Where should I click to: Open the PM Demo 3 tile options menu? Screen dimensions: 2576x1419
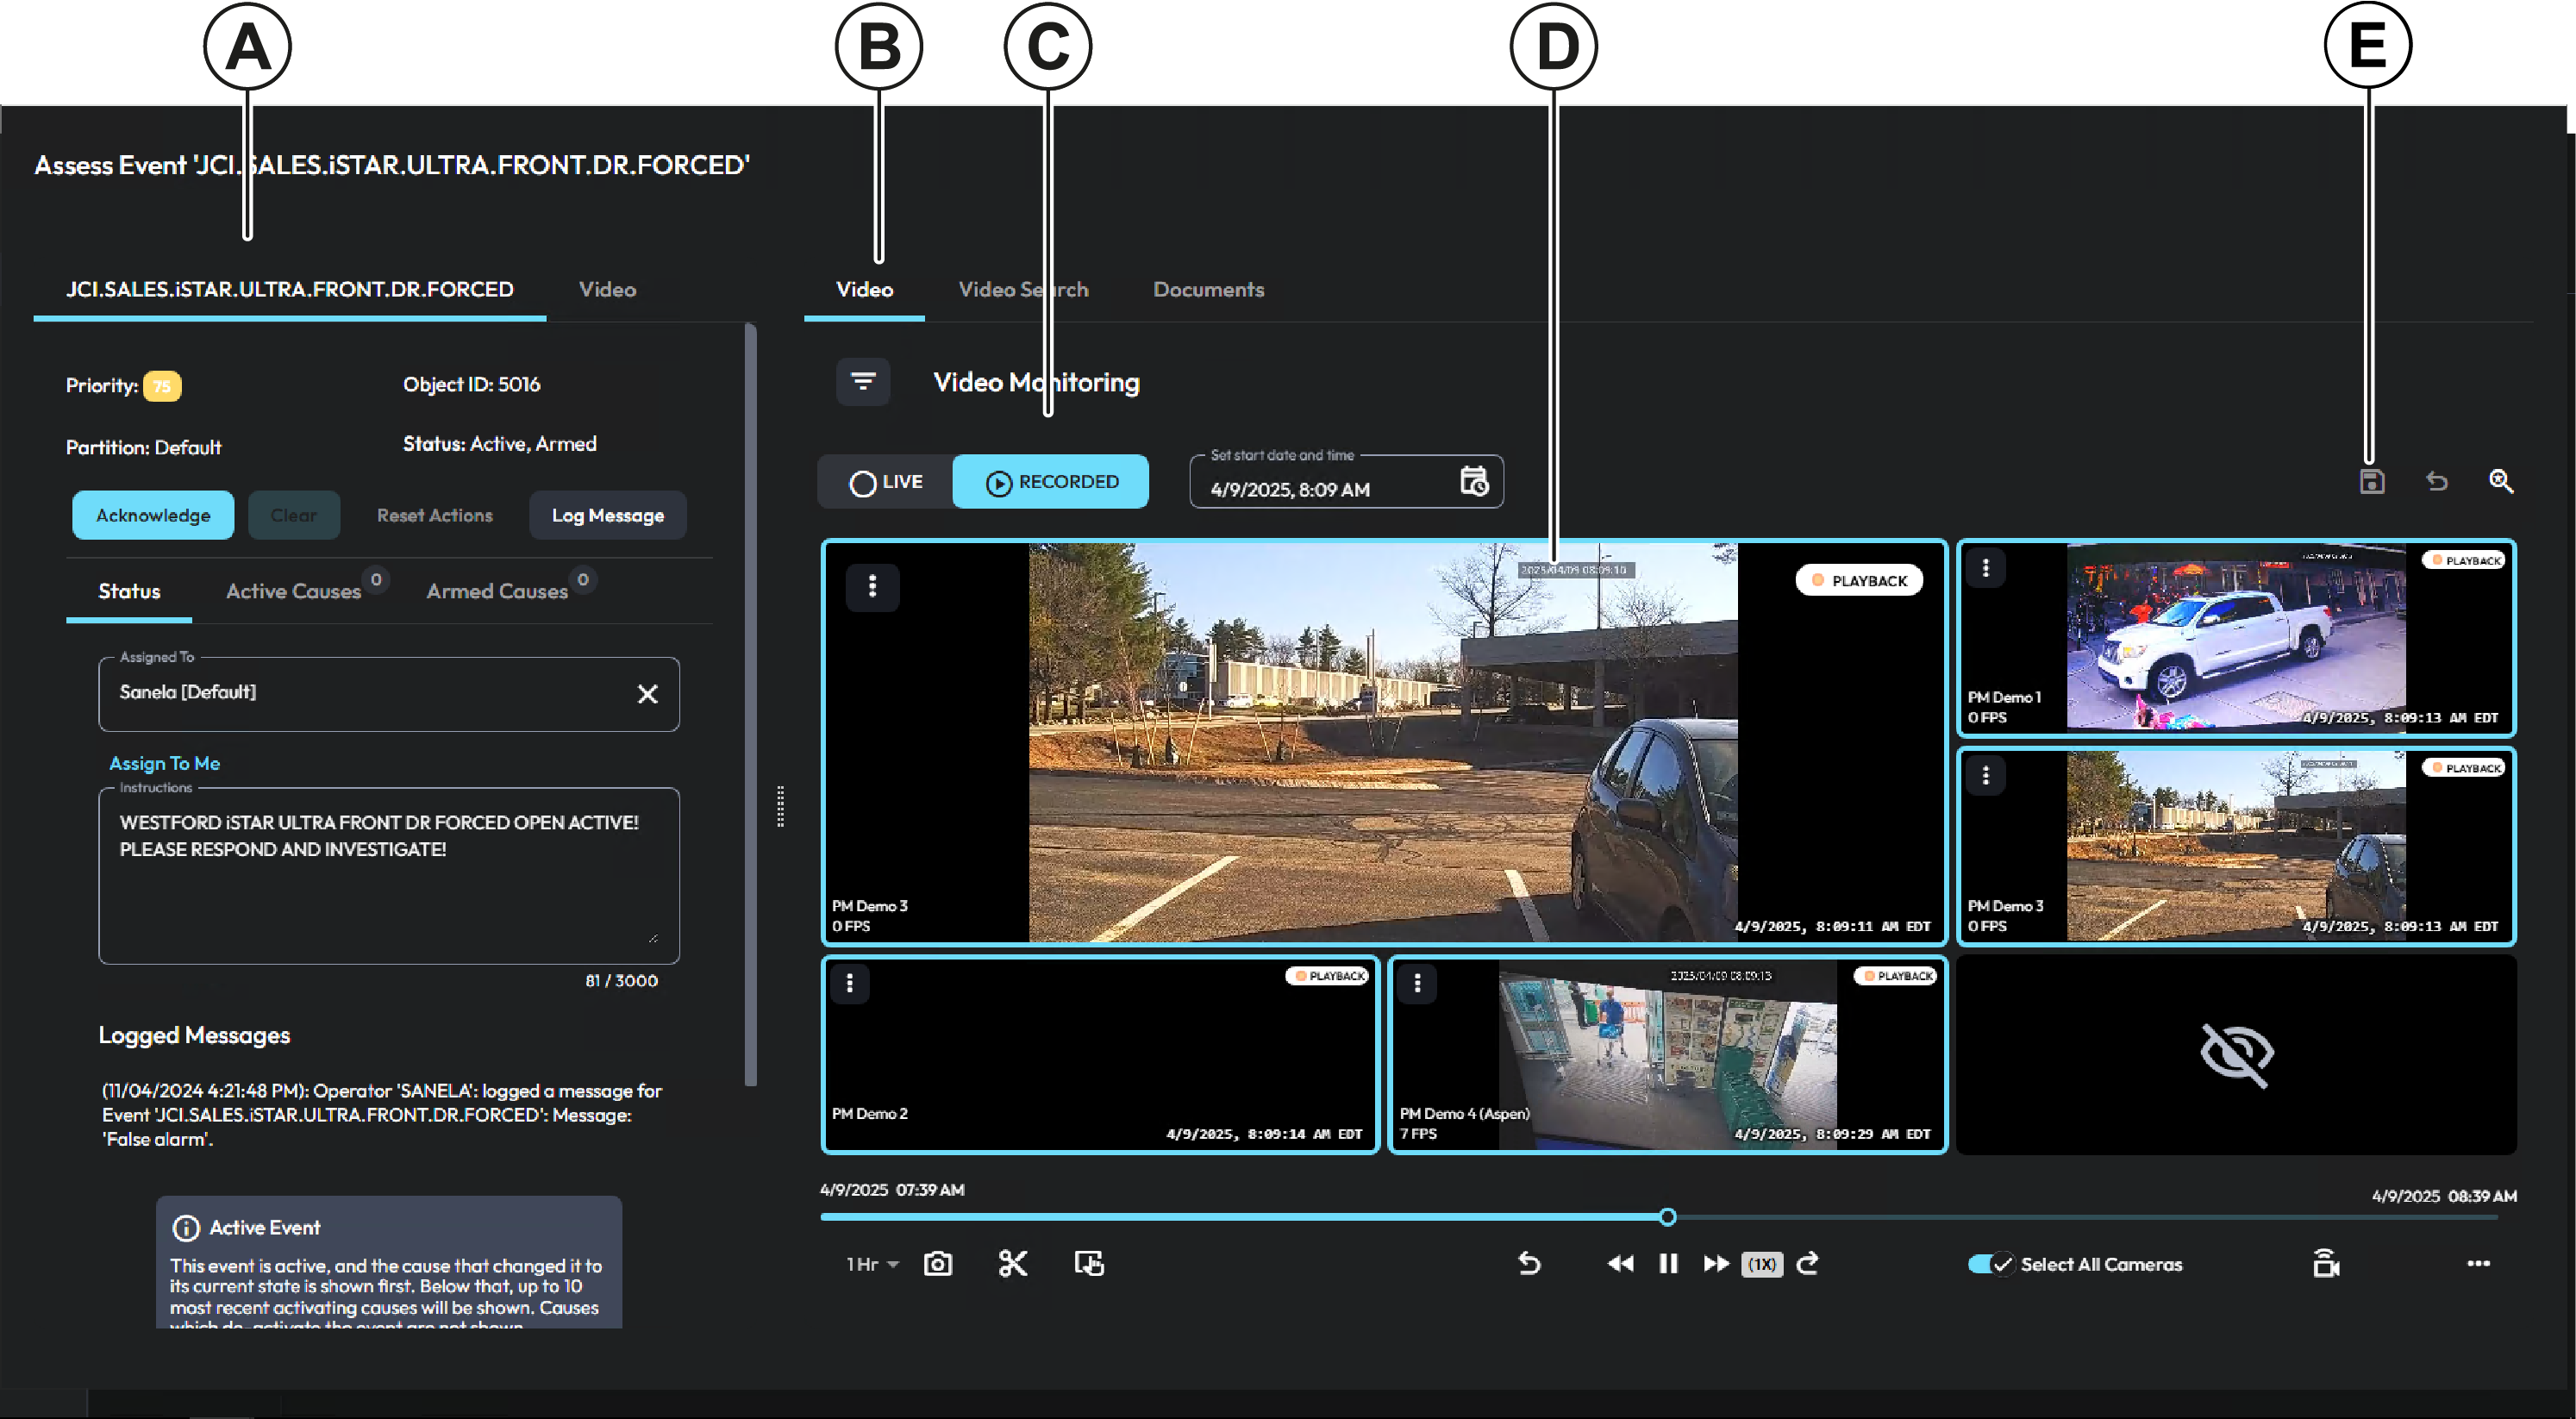click(872, 587)
